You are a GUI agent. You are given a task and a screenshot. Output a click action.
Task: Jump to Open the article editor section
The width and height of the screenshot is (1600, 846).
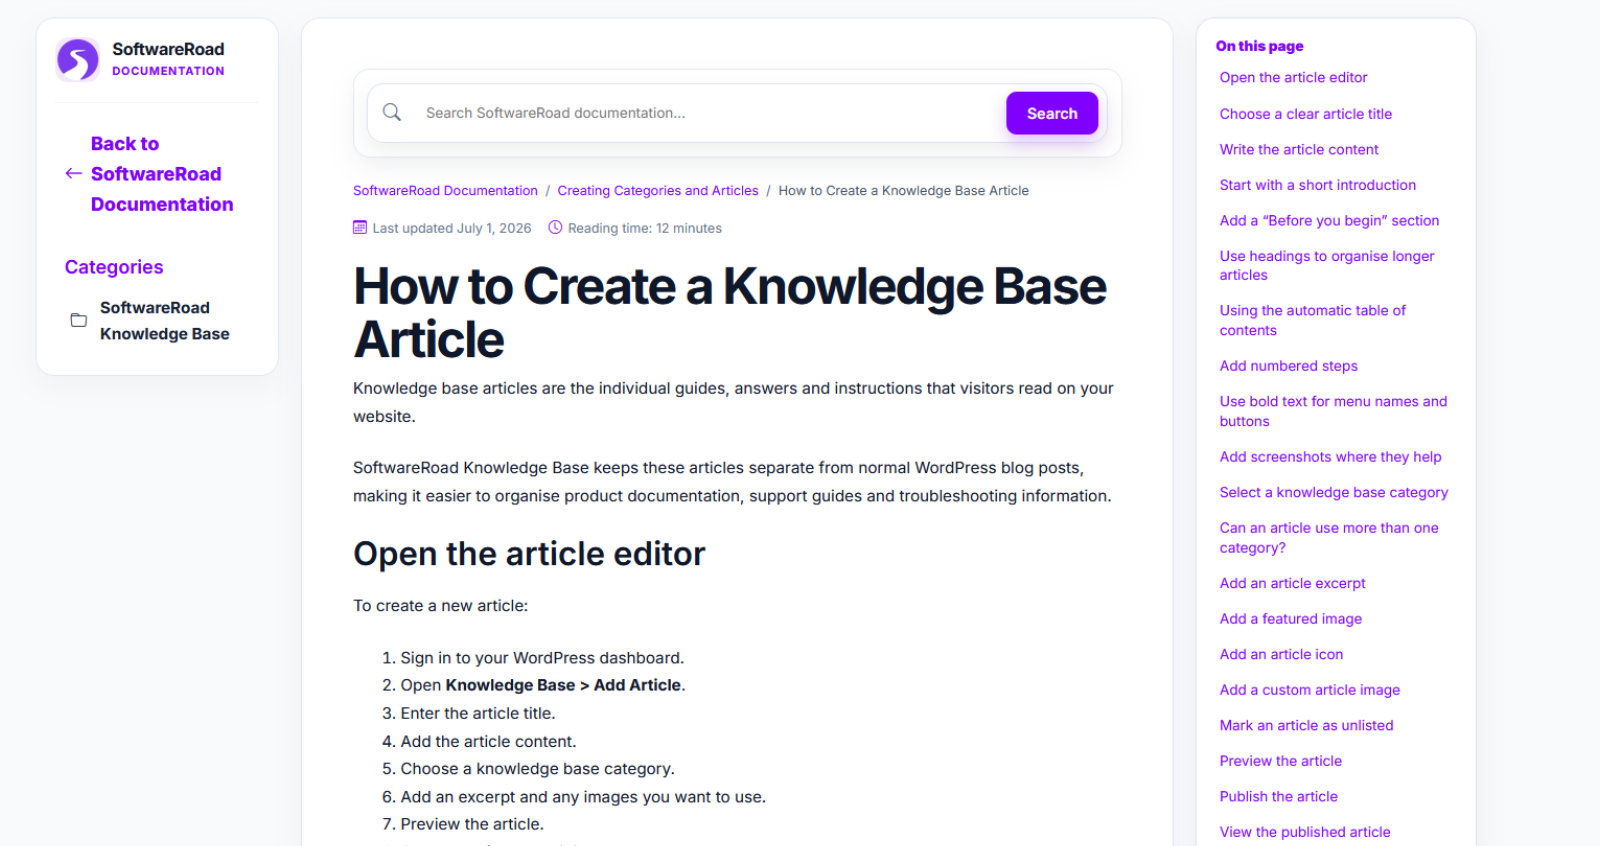pyautogui.click(x=1293, y=77)
